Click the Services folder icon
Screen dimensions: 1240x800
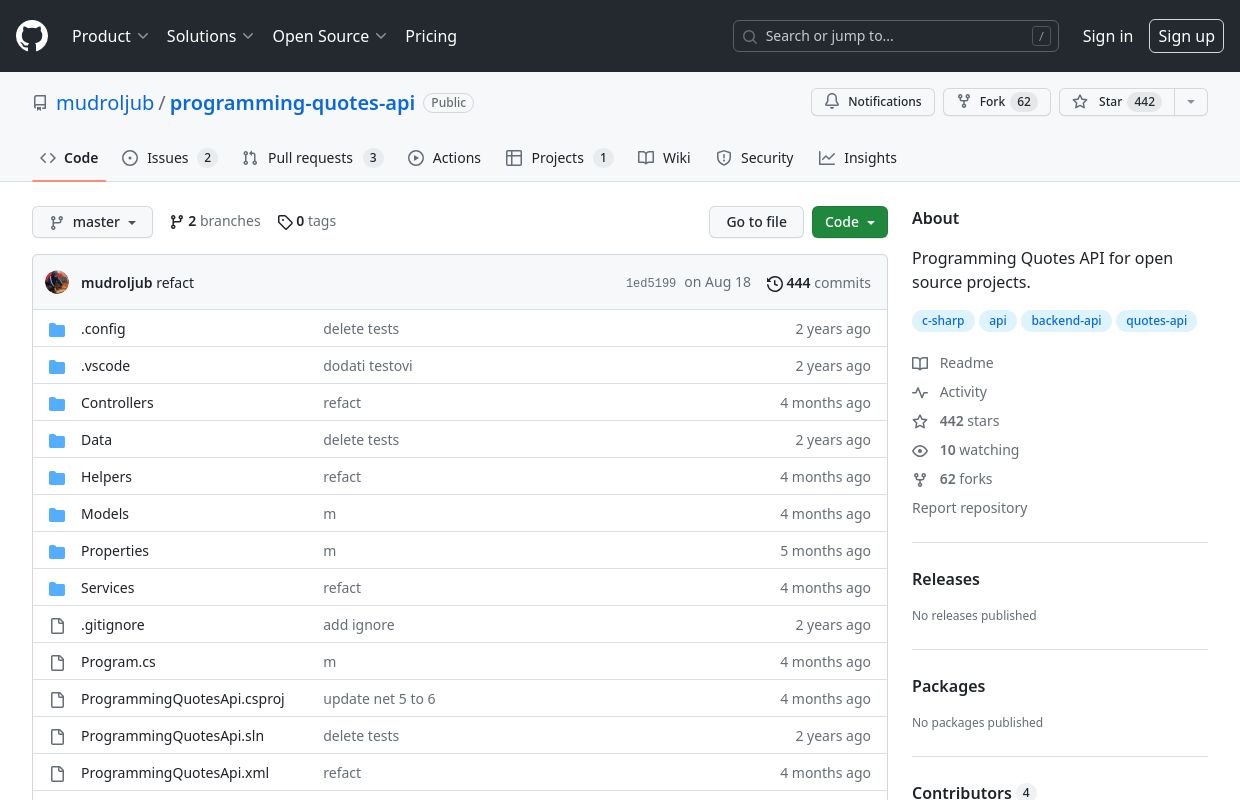[57, 588]
